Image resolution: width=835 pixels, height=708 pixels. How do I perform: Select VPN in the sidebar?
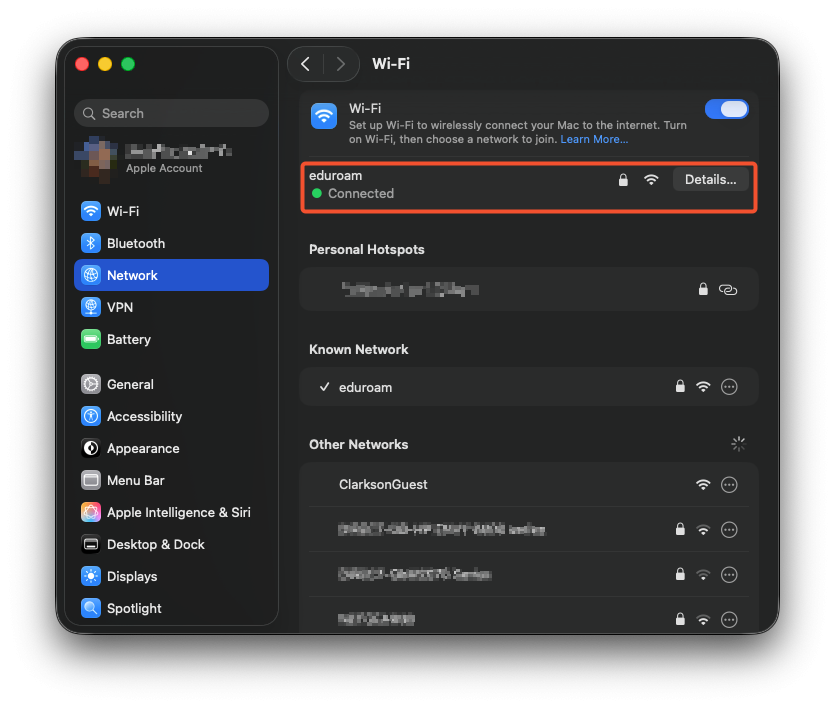coord(171,307)
